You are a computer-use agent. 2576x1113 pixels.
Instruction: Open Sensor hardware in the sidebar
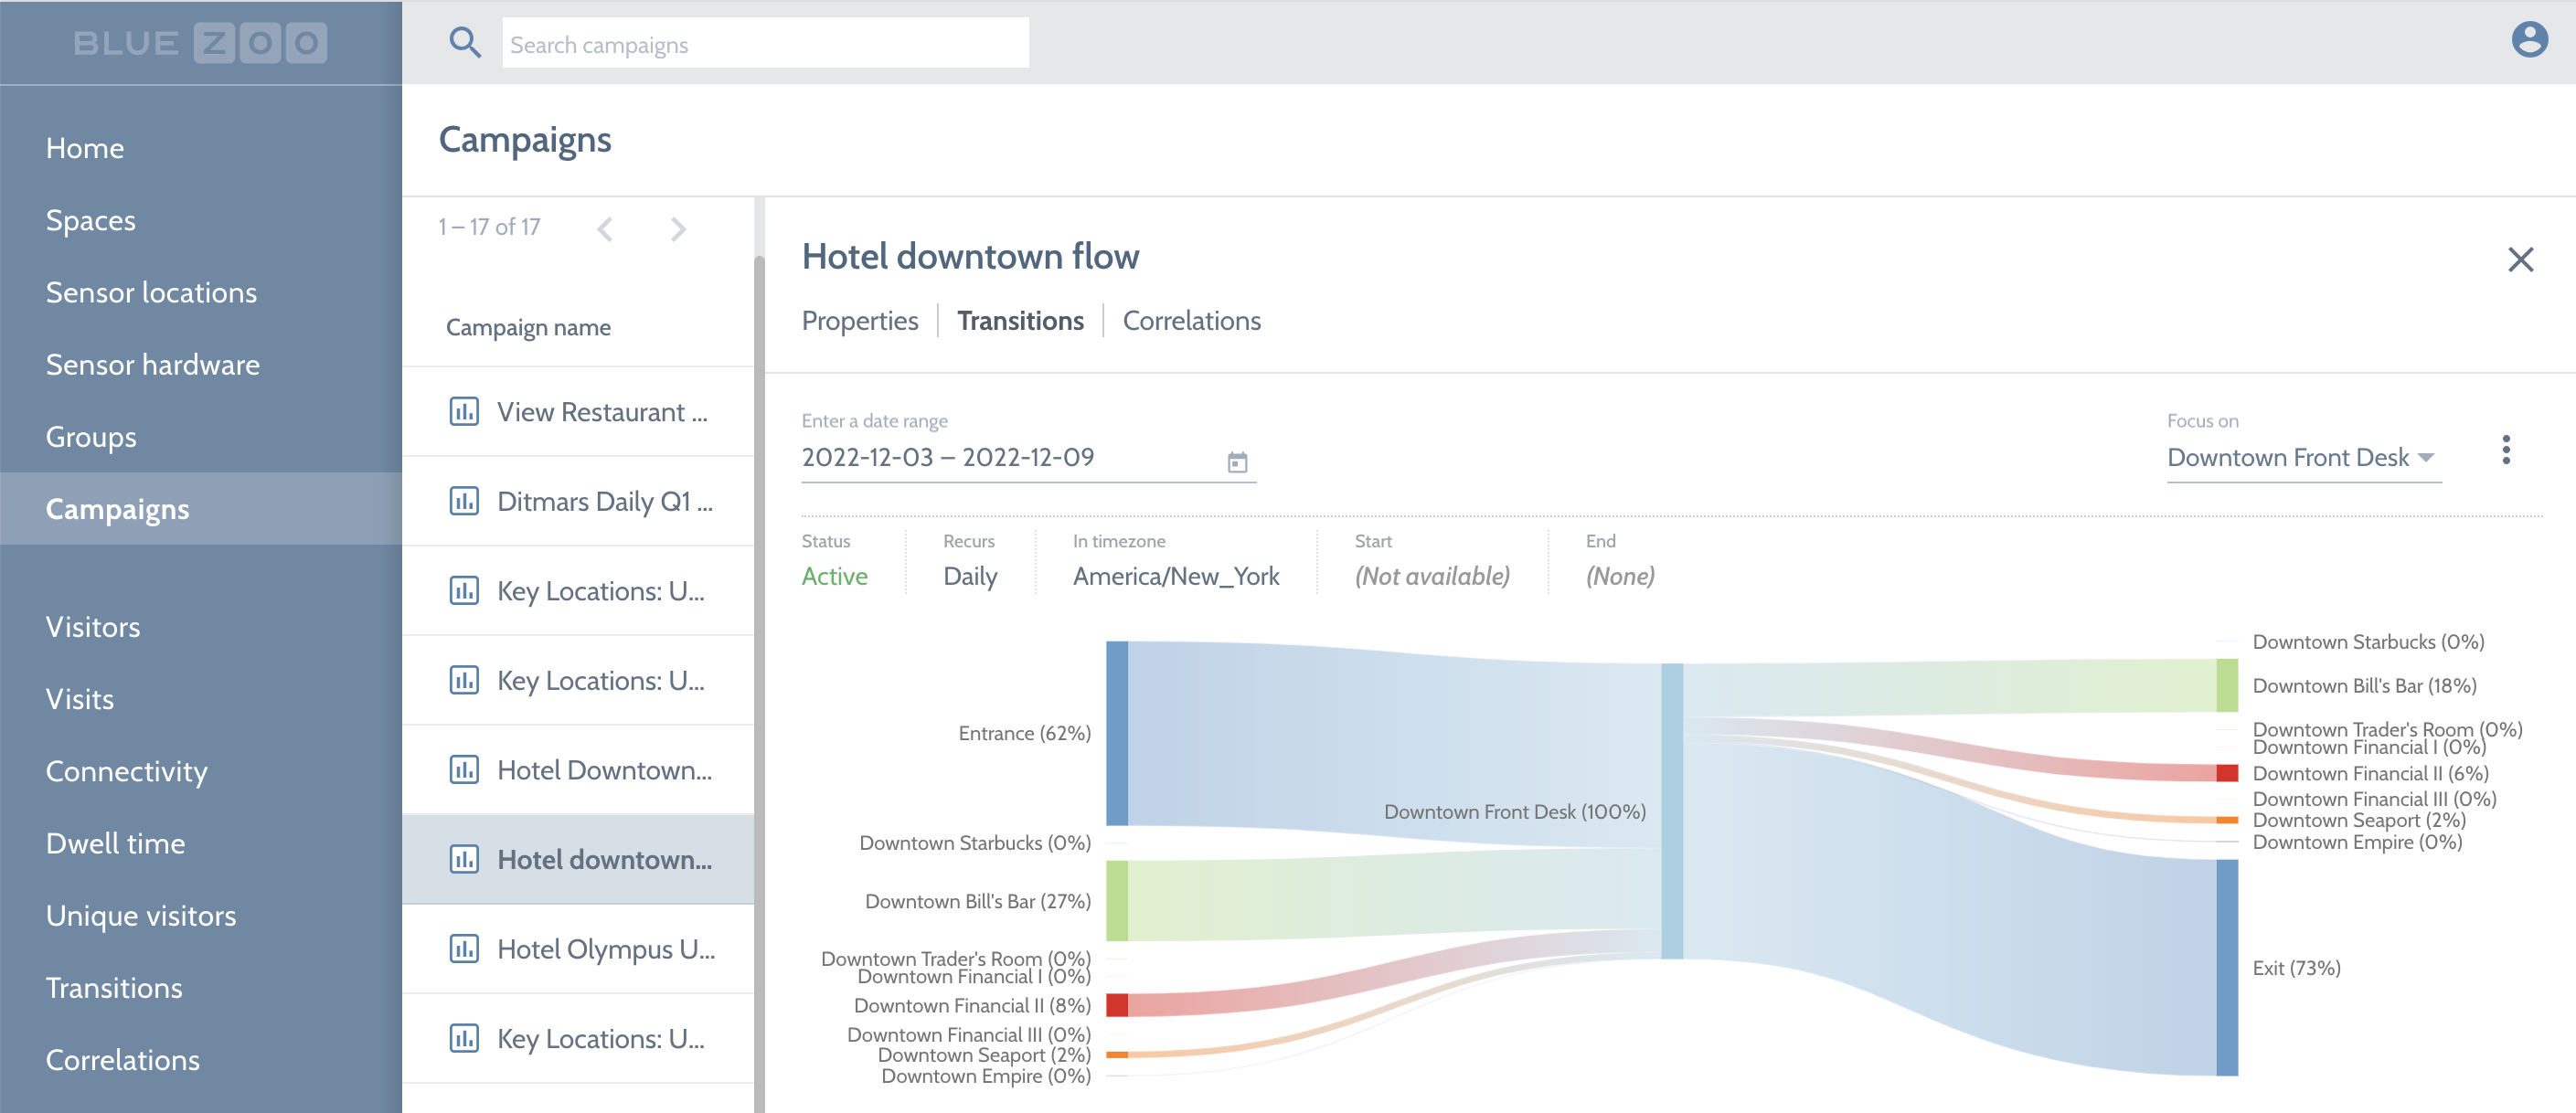[152, 365]
